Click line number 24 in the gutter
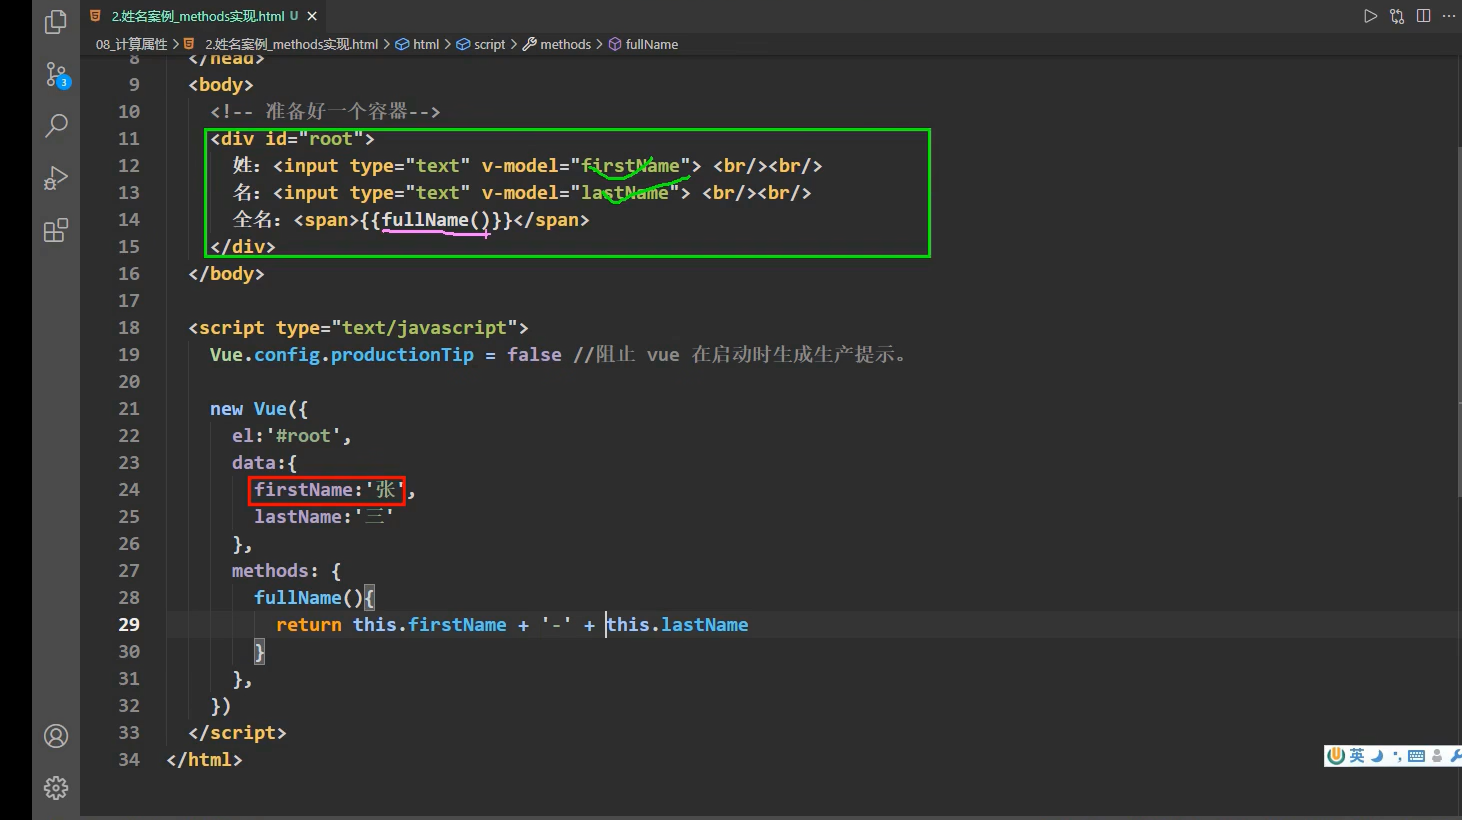This screenshot has width=1462, height=820. 129,490
